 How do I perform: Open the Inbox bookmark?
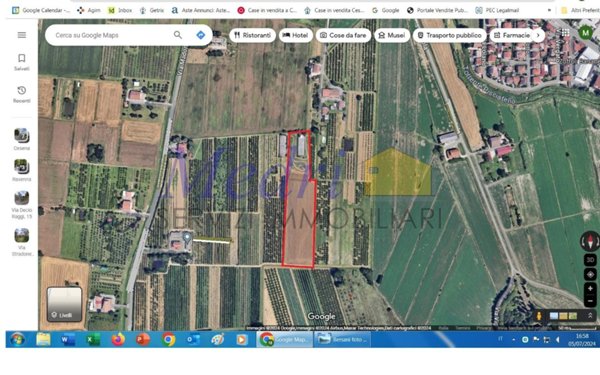point(120,10)
